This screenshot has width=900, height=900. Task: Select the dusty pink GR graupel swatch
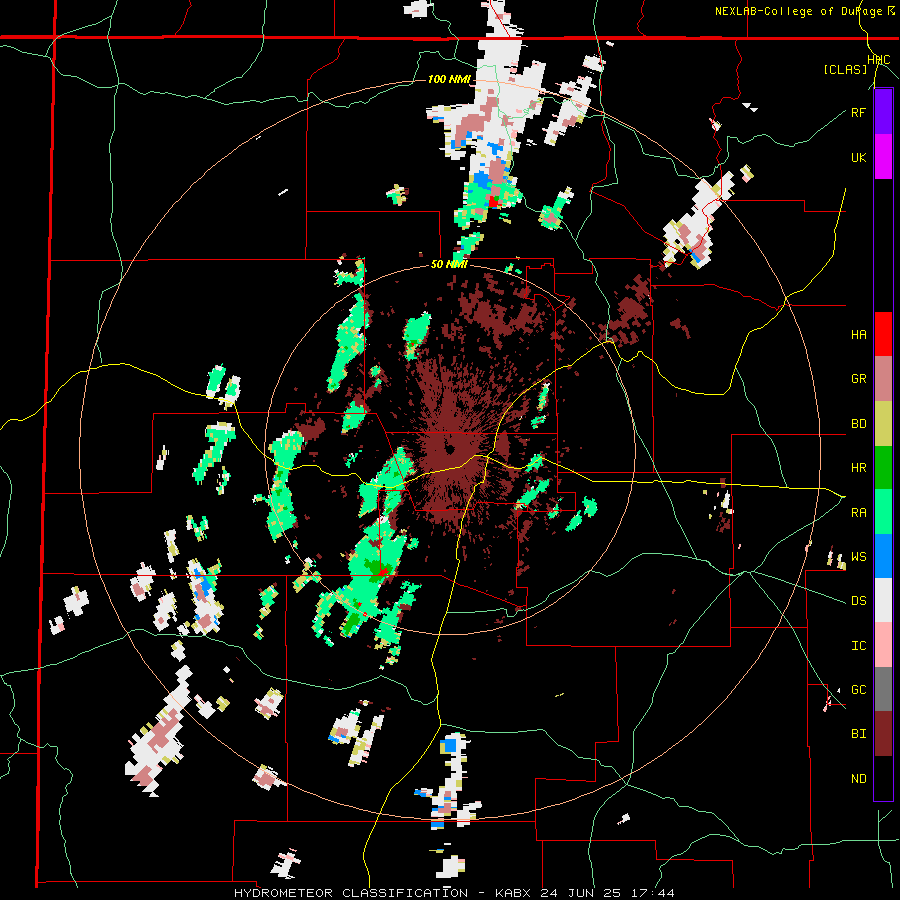[883, 379]
